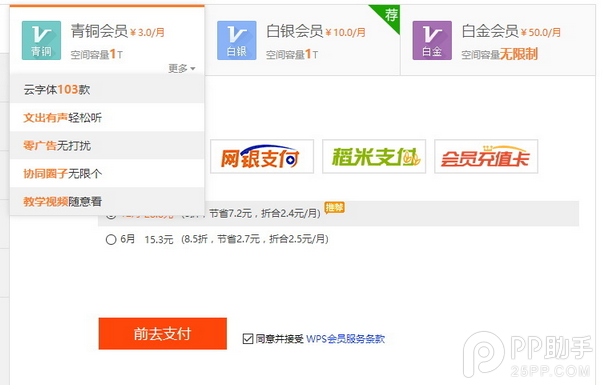Click the teal 青铜 membership icon
Viewport: 603px width, 385px height.
pyautogui.click(x=41, y=40)
